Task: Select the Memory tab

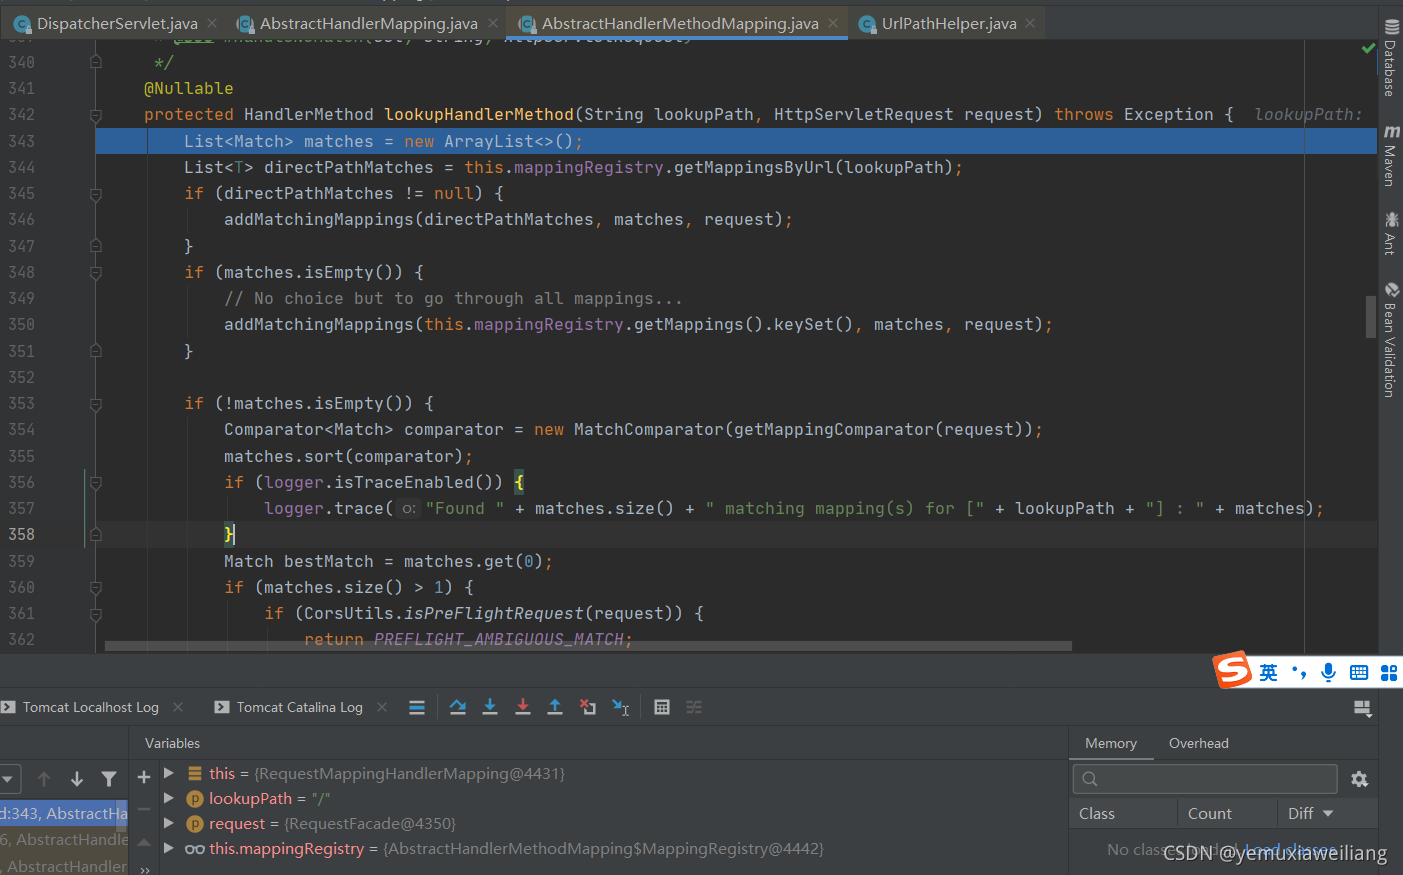Action: tap(1111, 743)
